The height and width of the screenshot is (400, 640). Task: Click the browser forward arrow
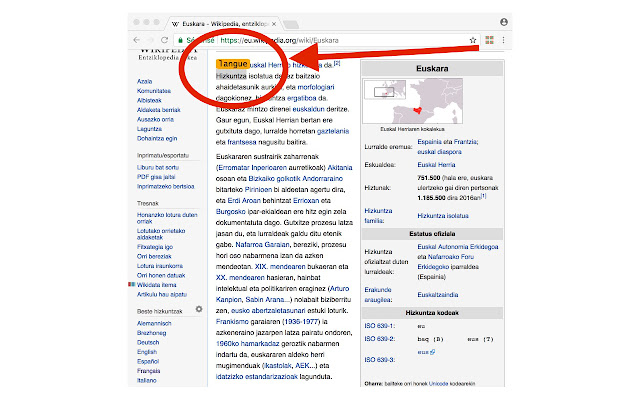[x=151, y=40]
